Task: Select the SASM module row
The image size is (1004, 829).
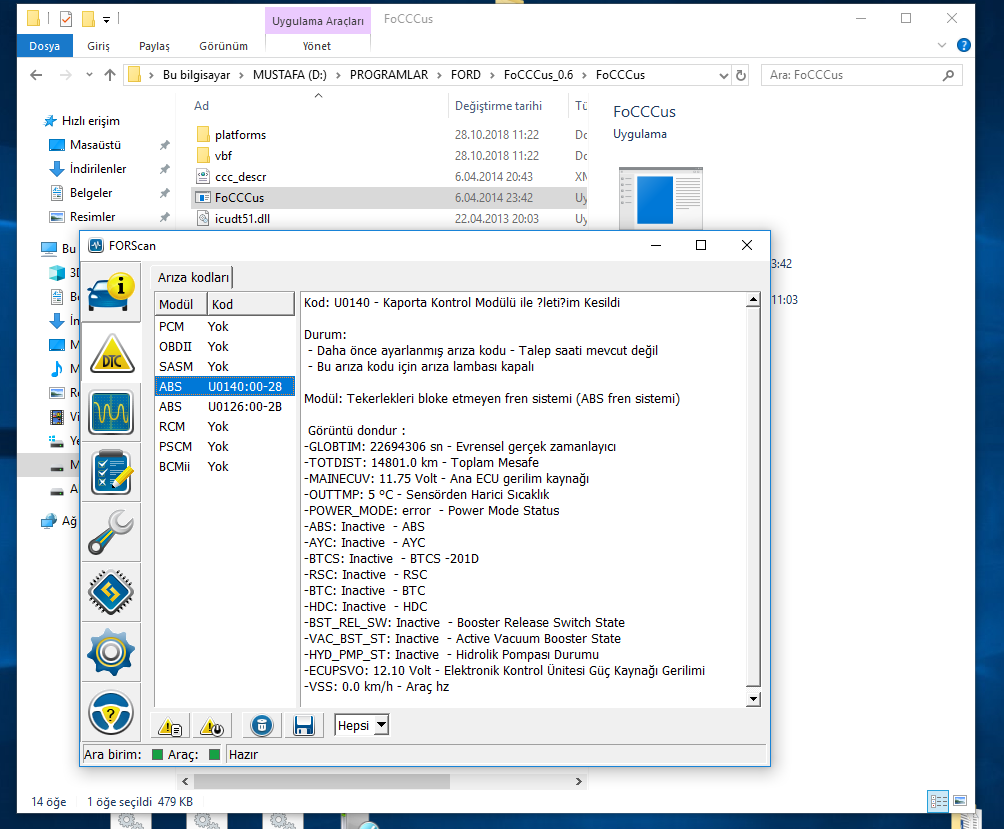Action: pos(224,366)
